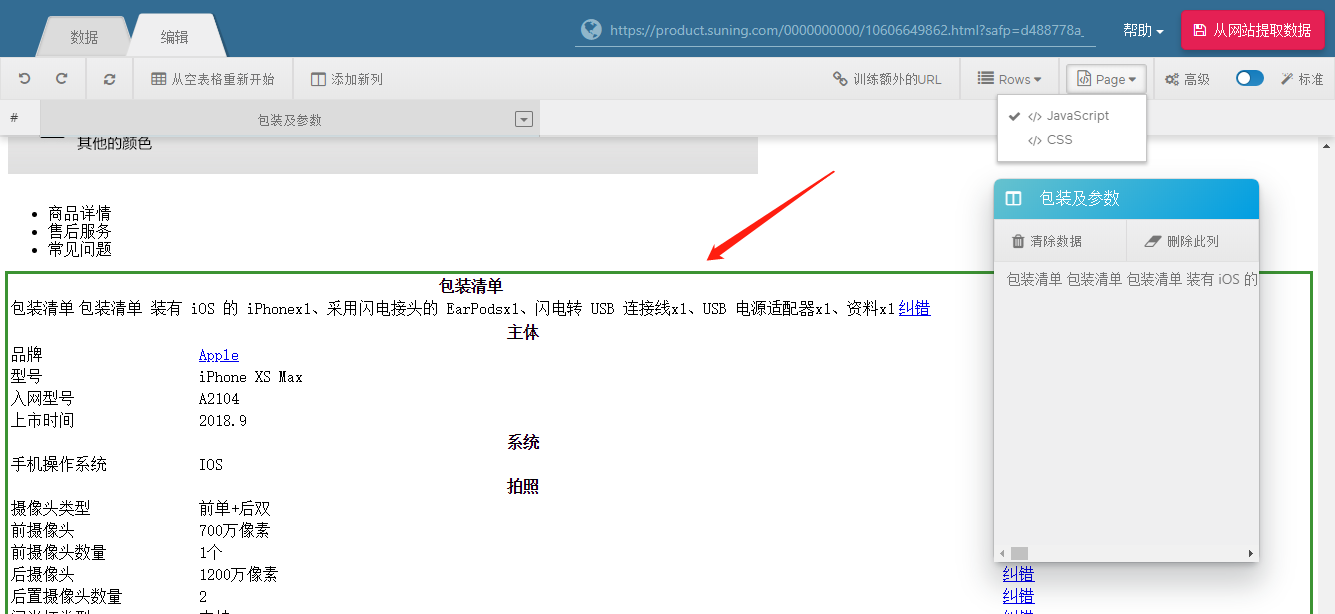Select the redo icon in the toolbar

click(x=60, y=78)
